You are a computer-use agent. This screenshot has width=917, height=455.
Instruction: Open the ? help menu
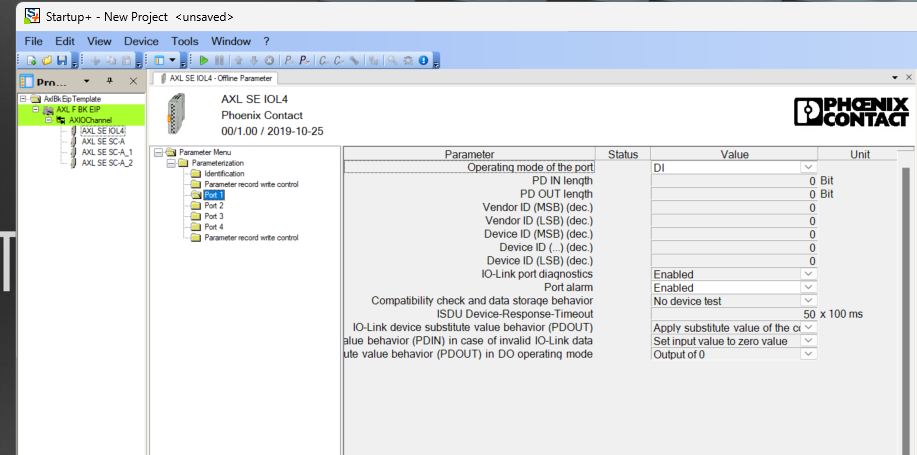(x=266, y=41)
